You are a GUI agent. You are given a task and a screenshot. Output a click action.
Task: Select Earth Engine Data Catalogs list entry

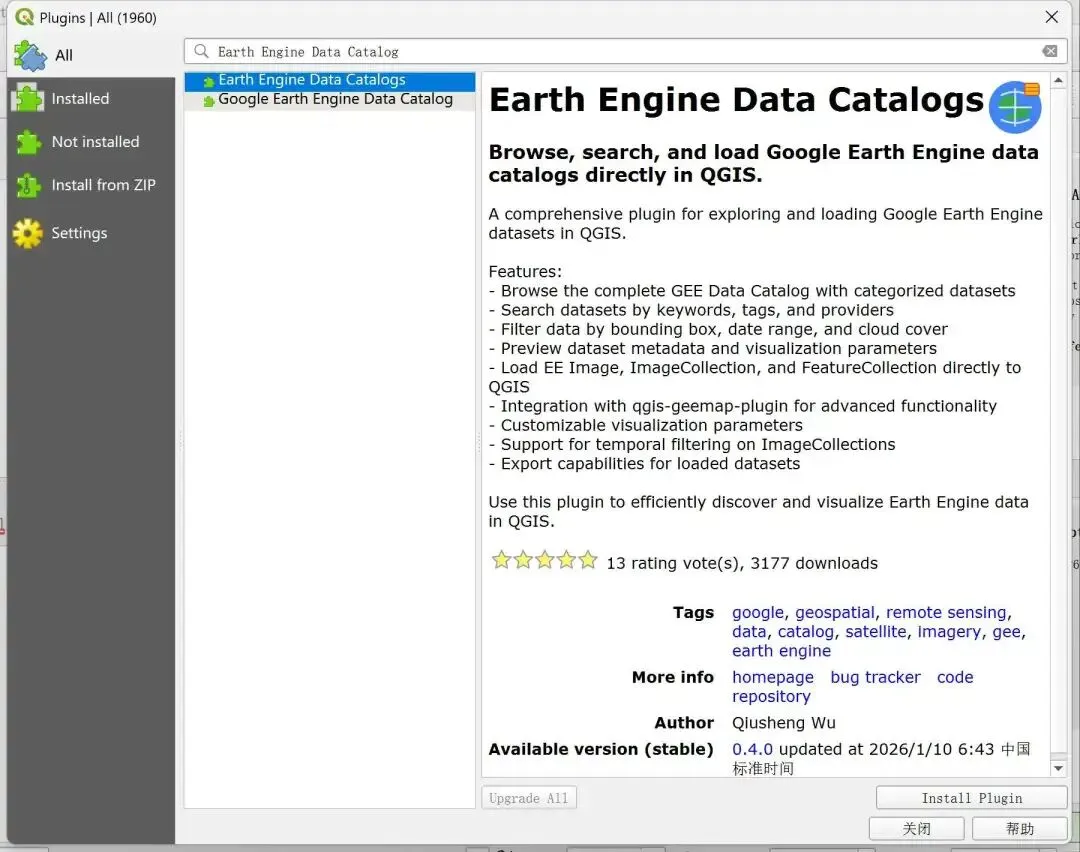(311, 80)
